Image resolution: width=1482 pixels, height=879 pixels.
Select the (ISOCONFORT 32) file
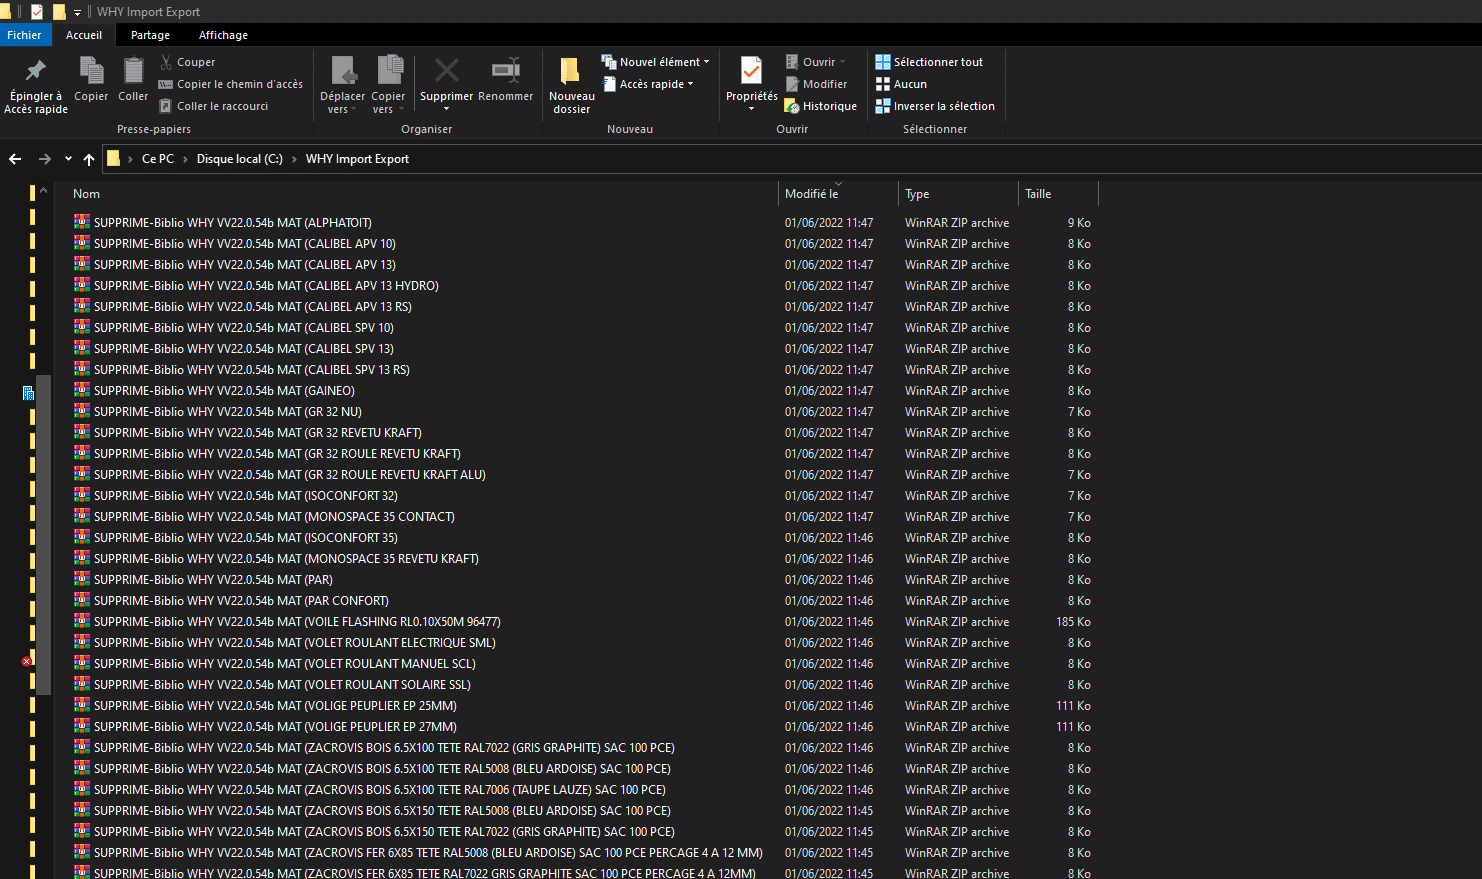[x=246, y=496]
